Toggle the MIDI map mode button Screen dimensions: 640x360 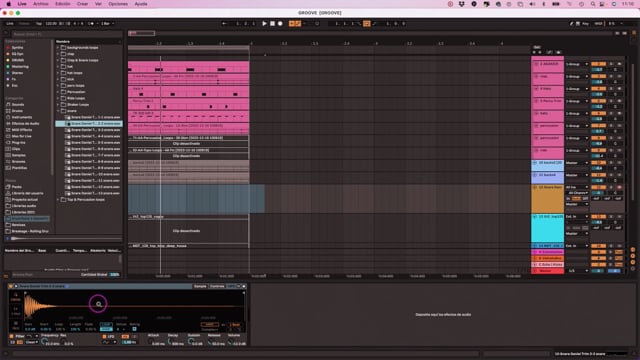(x=598, y=24)
